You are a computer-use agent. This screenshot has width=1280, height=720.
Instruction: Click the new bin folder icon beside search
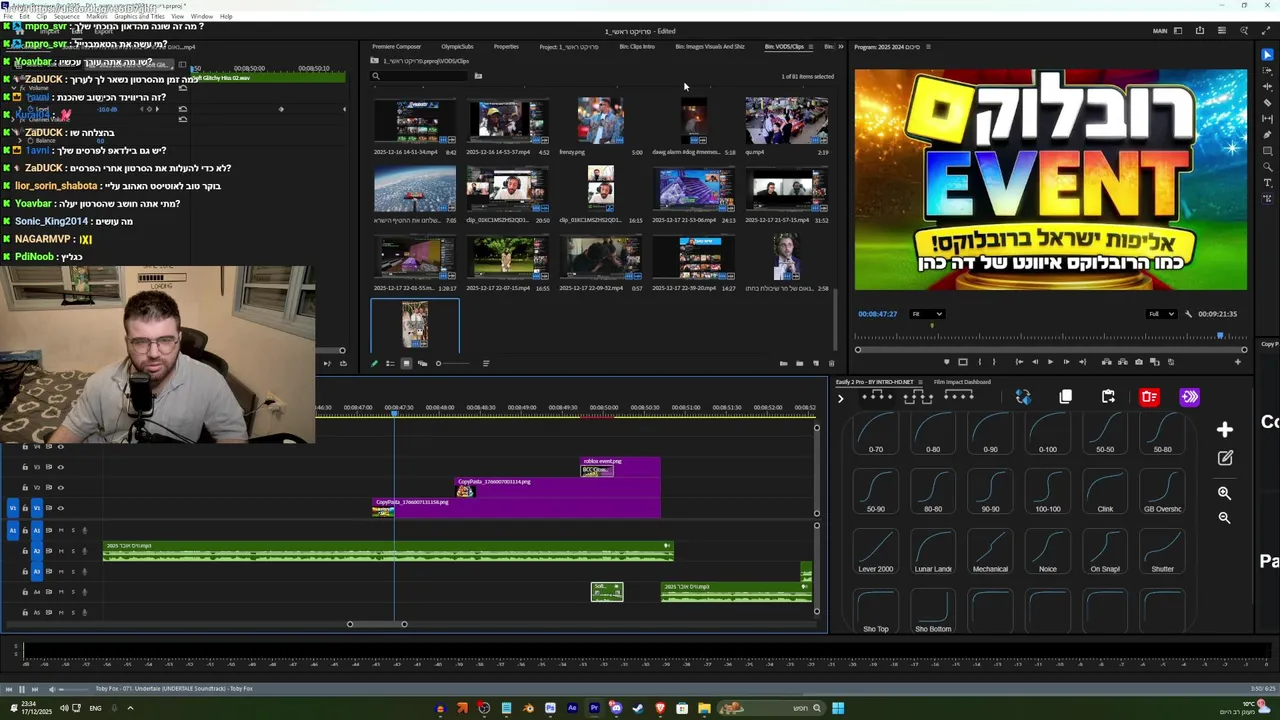tap(478, 76)
